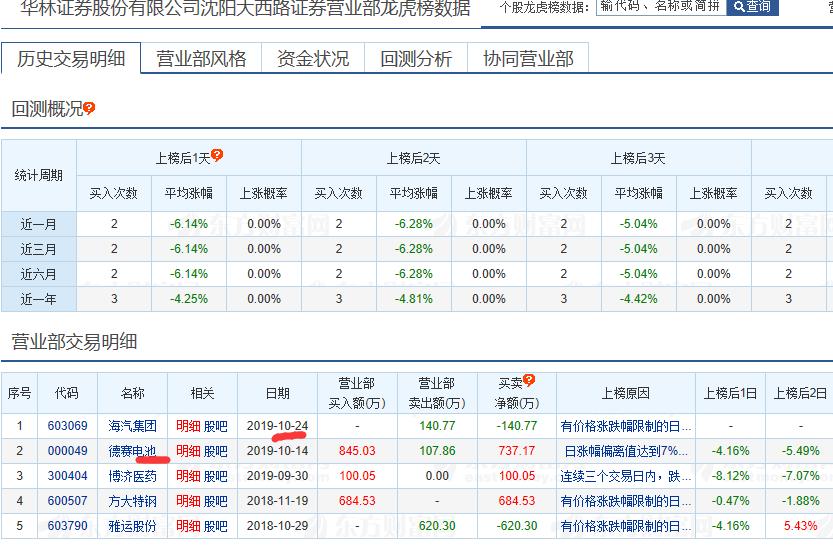Click 股吧 link in 海汽集团 row
The image size is (833, 551).
click(216, 426)
